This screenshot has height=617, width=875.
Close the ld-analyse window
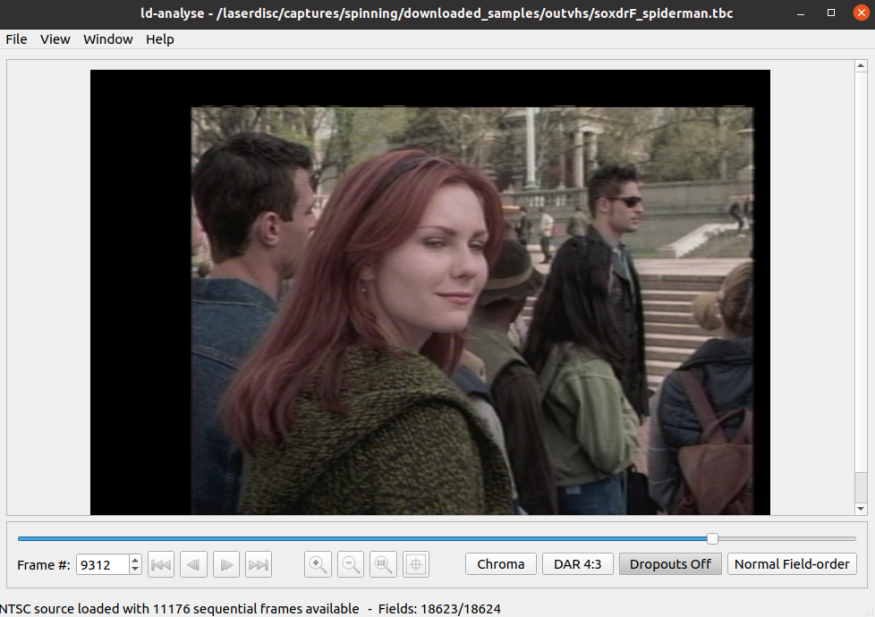click(861, 13)
